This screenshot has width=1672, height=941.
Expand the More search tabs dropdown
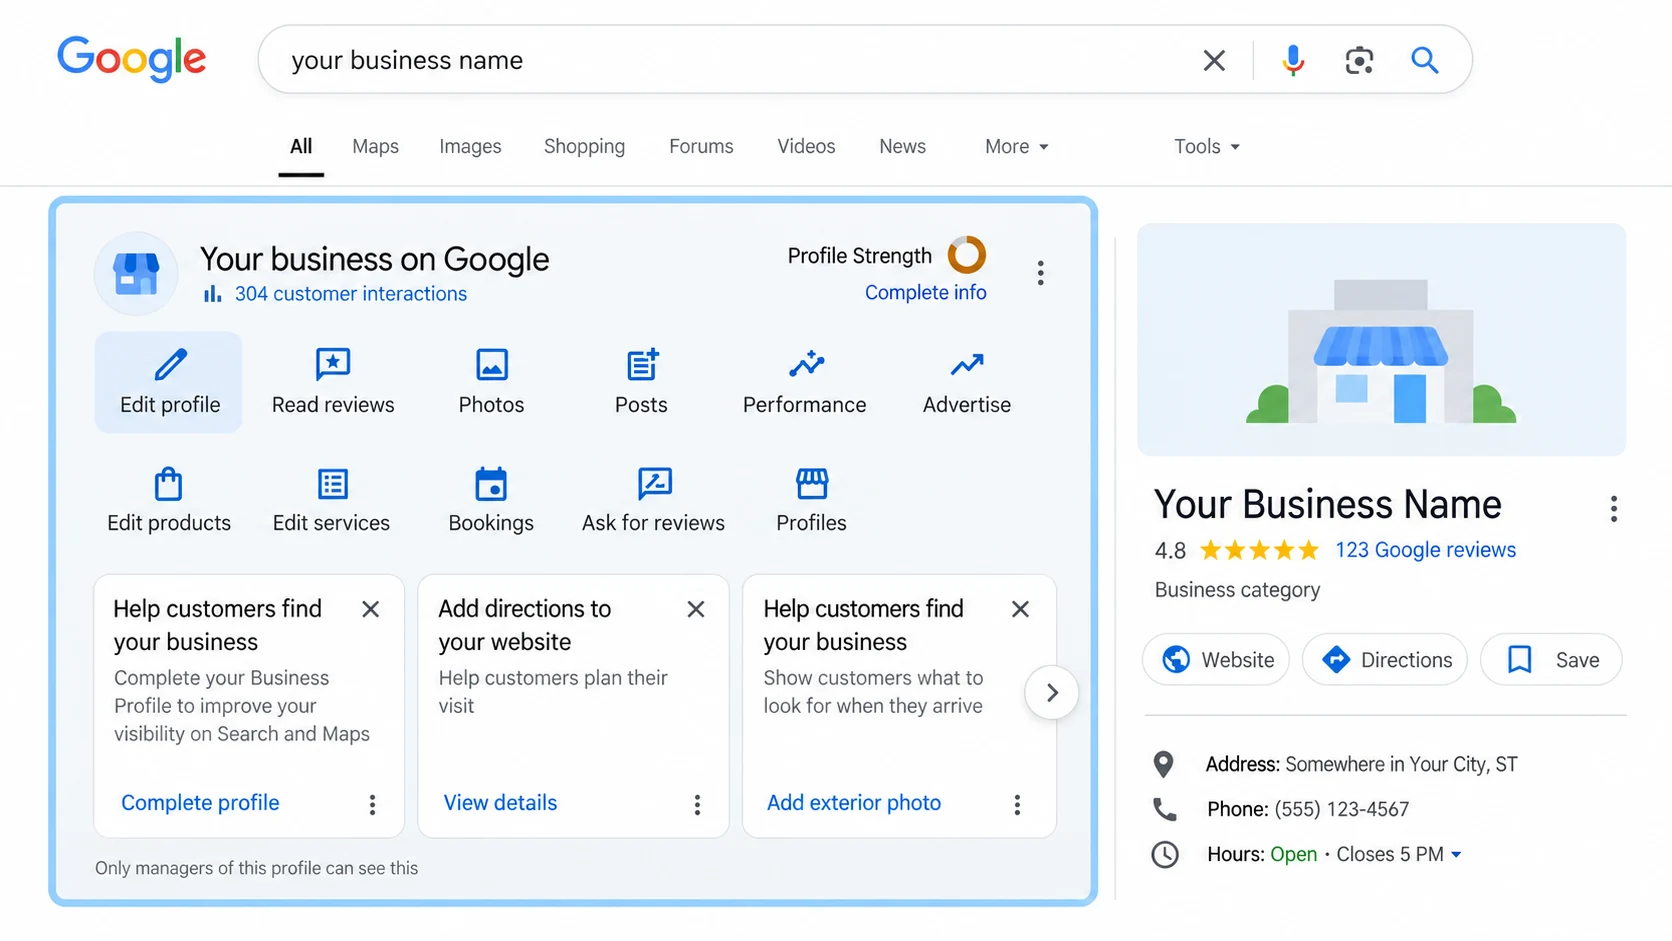click(x=1016, y=146)
